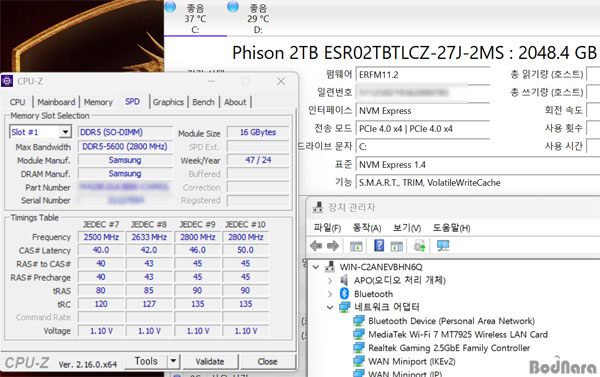Image resolution: width=600 pixels, height=377 pixels.
Task: Switch to the Graphics tab in CPU-Z
Action: tap(168, 102)
